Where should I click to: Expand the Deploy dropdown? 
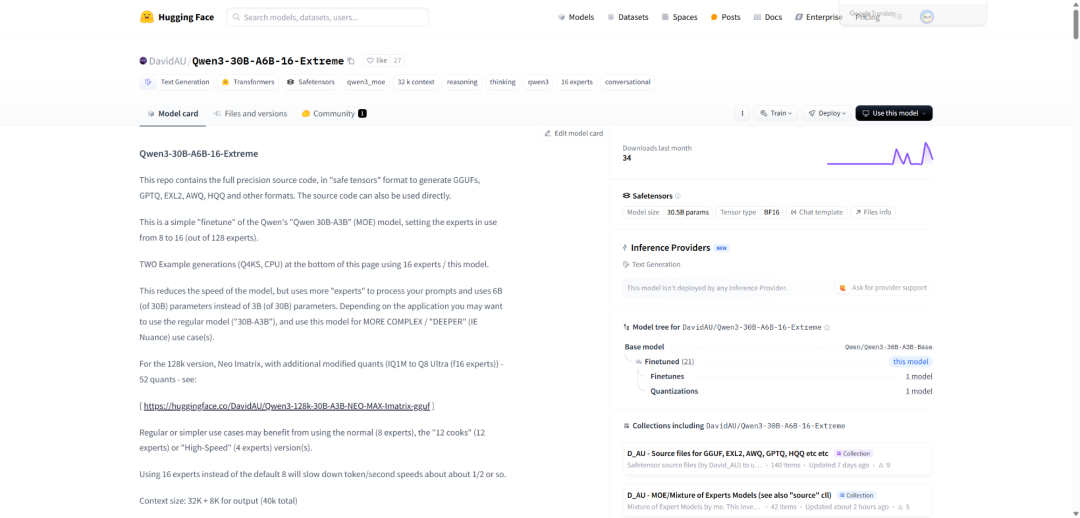[826, 113]
